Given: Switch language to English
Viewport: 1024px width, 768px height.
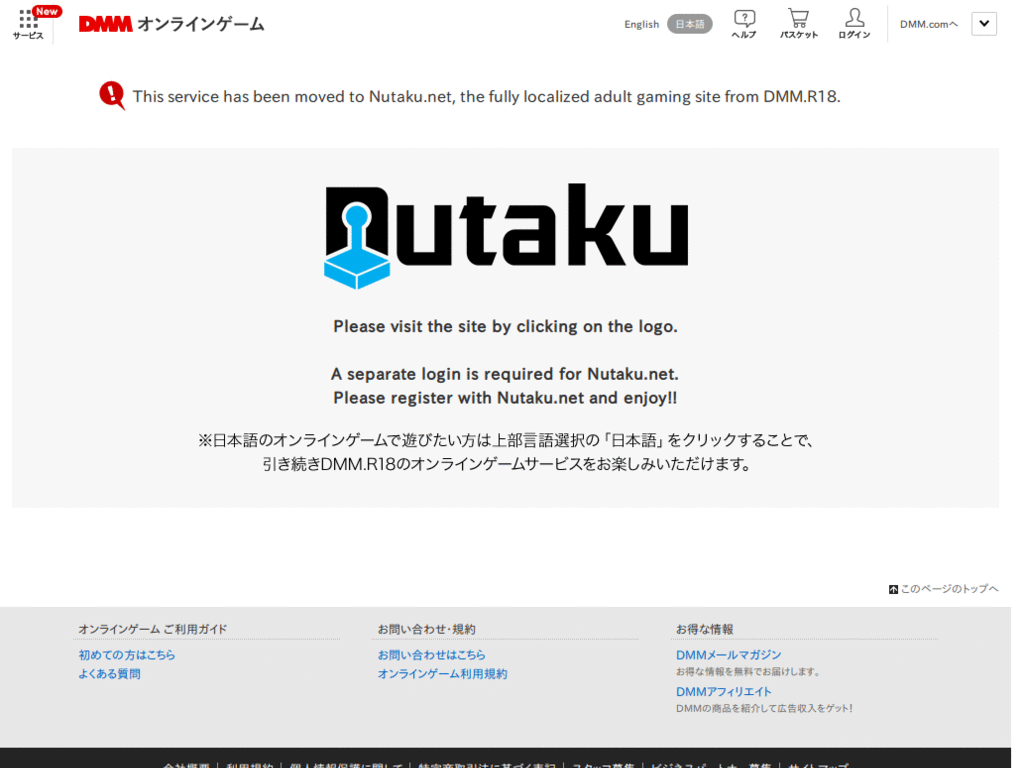Looking at the screenshot, I should coord(641,24).
